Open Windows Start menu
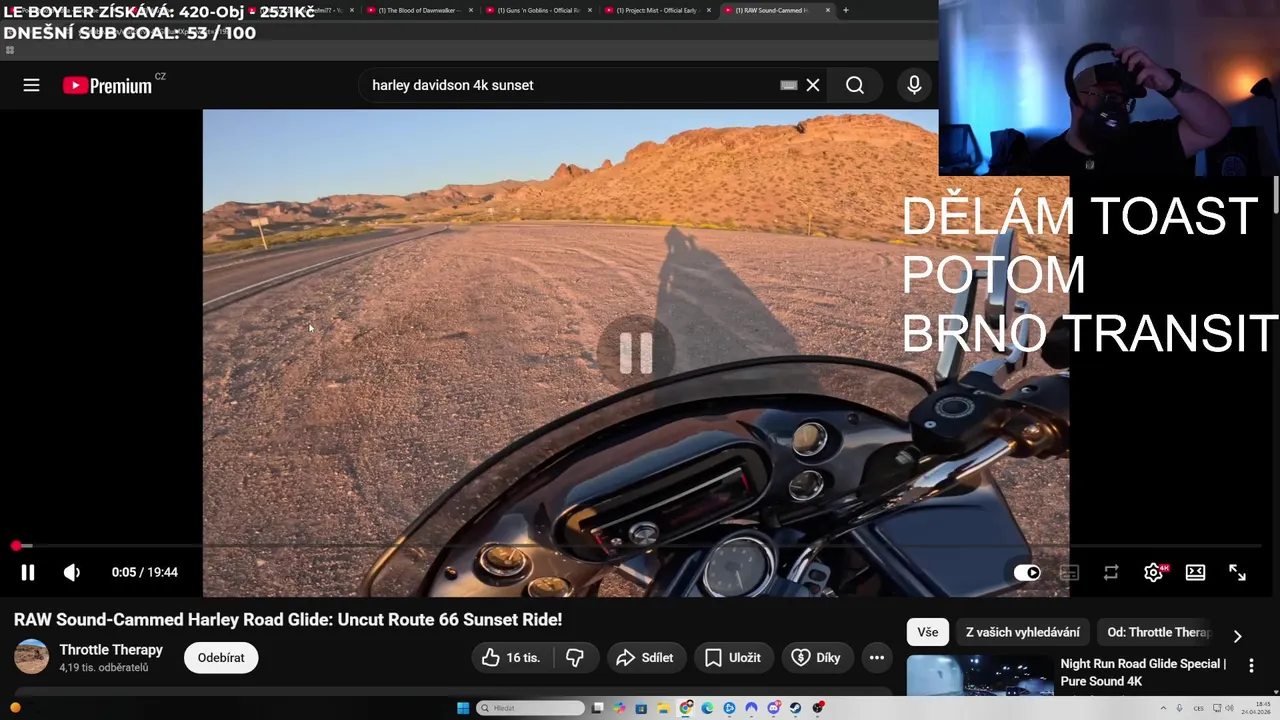 [463, 708]
